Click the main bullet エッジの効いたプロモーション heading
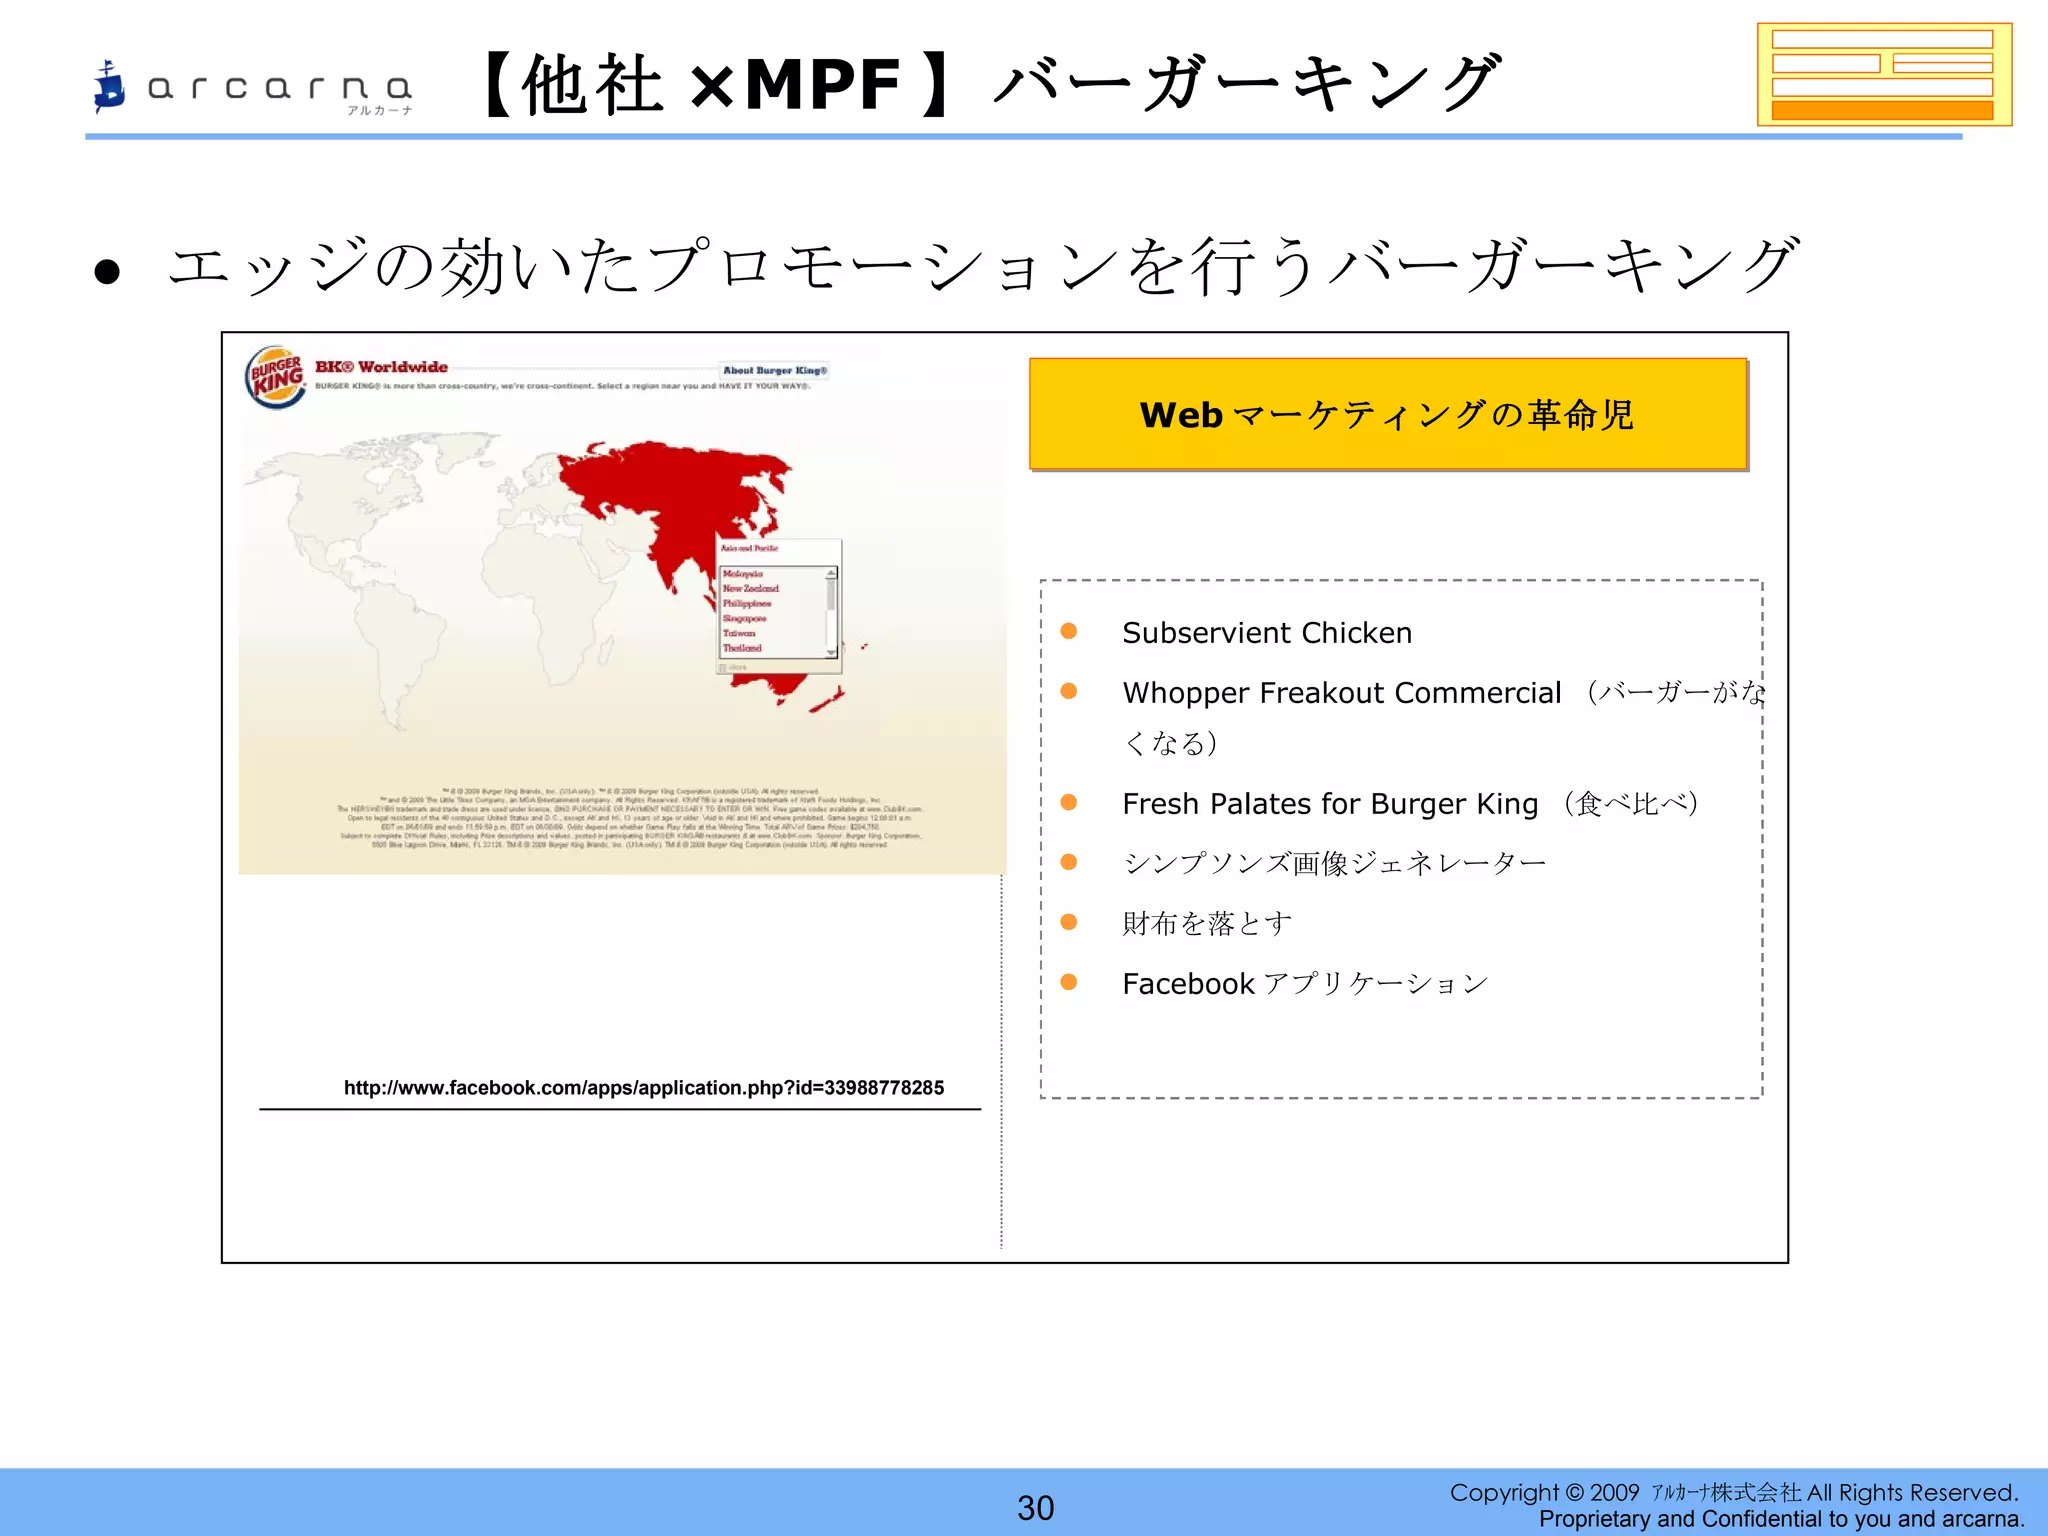Viewport: 2048px width, 1536px height. (983, 267)
